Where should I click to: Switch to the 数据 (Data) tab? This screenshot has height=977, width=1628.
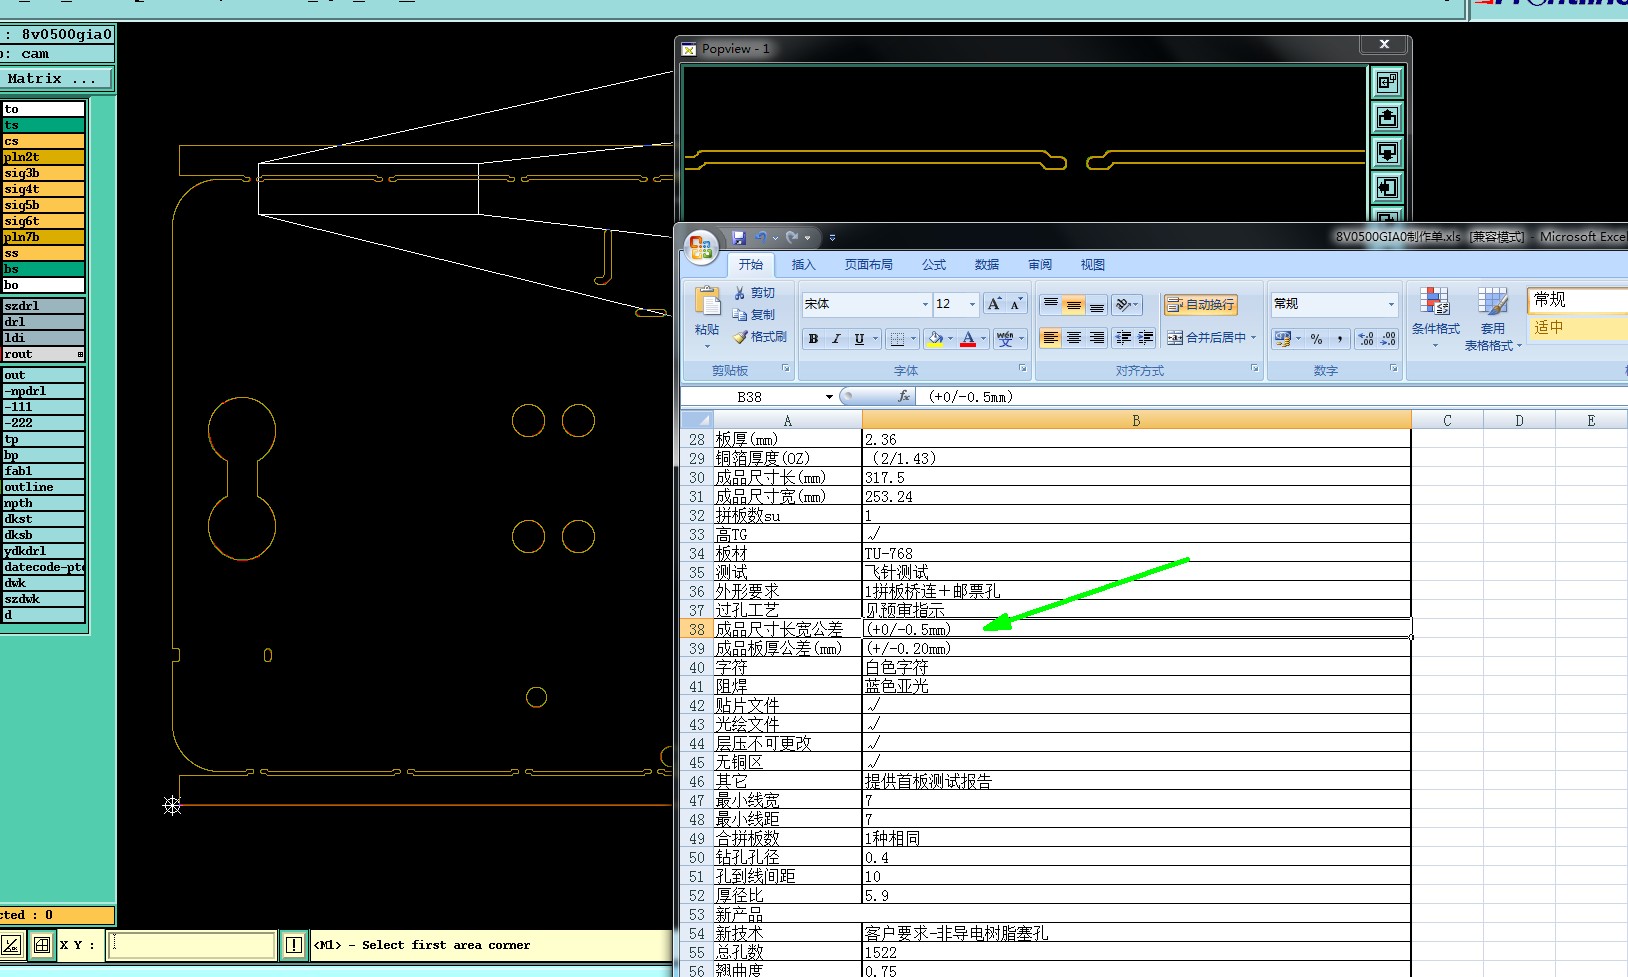987,265
